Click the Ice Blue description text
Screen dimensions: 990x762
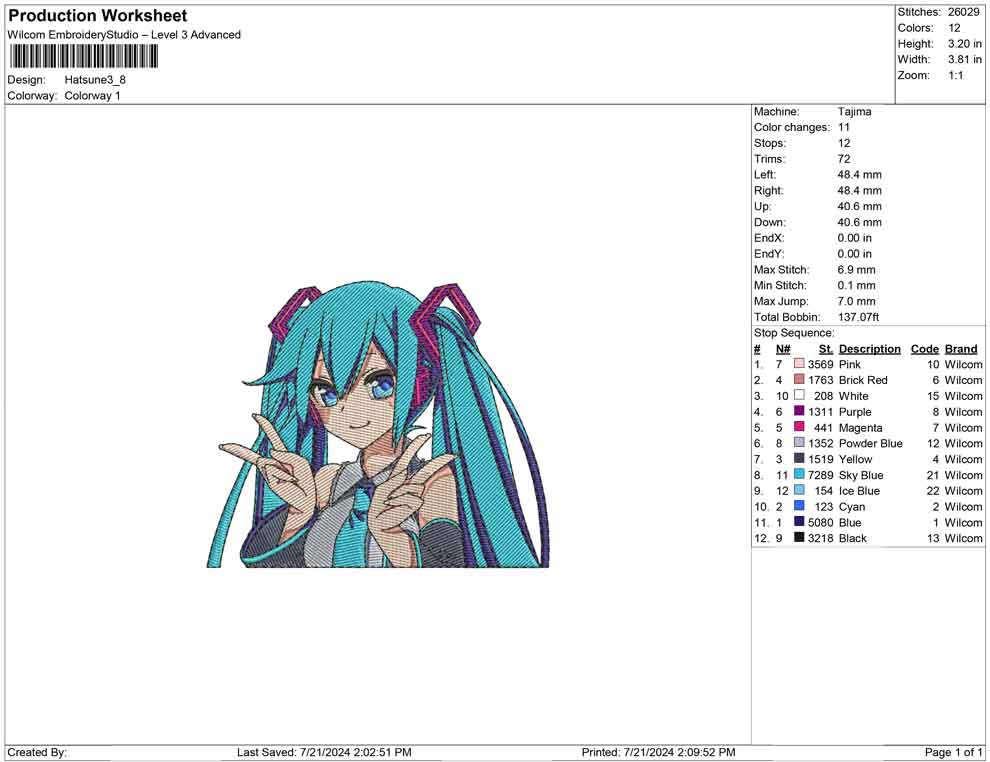tap(859, 491)
